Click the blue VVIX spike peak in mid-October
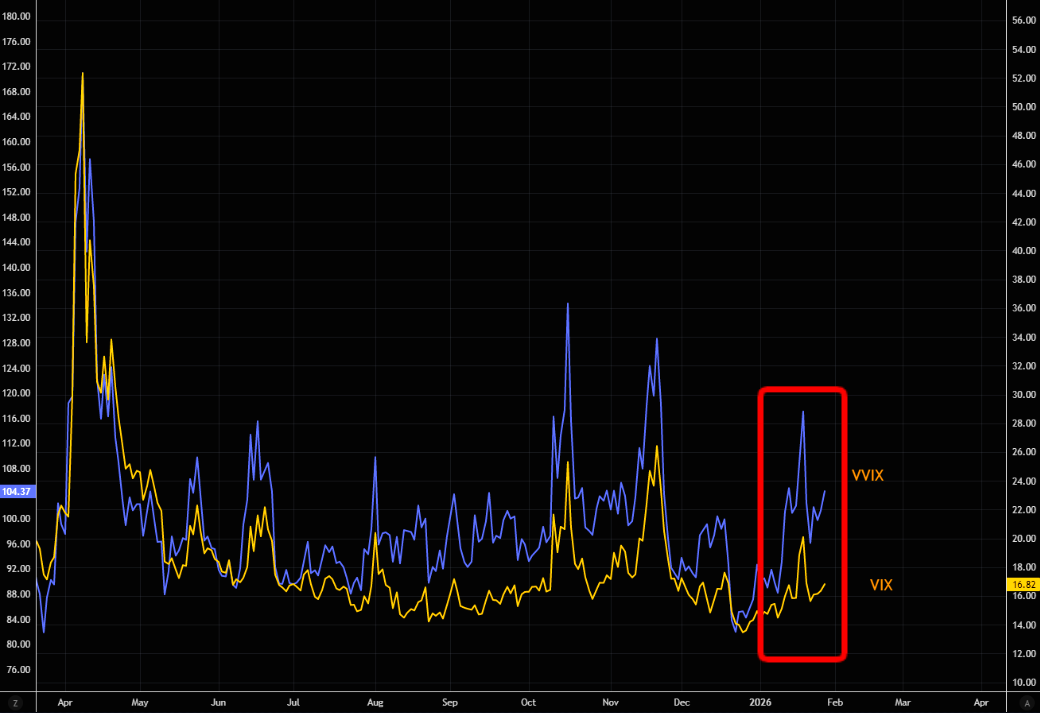The image size is (1040, 713). tap(567, 303)
